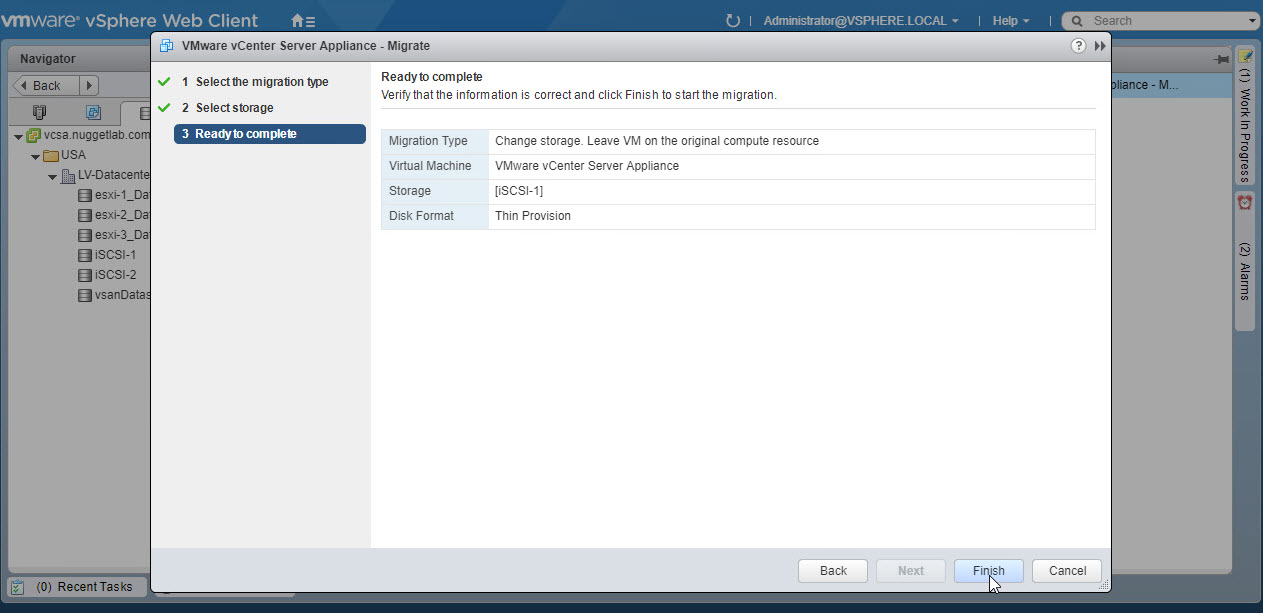The width and height of the screenshot is (1263, 613).
Task: Expand the search options dropdown arrow
Action: tap(1253, 21)
